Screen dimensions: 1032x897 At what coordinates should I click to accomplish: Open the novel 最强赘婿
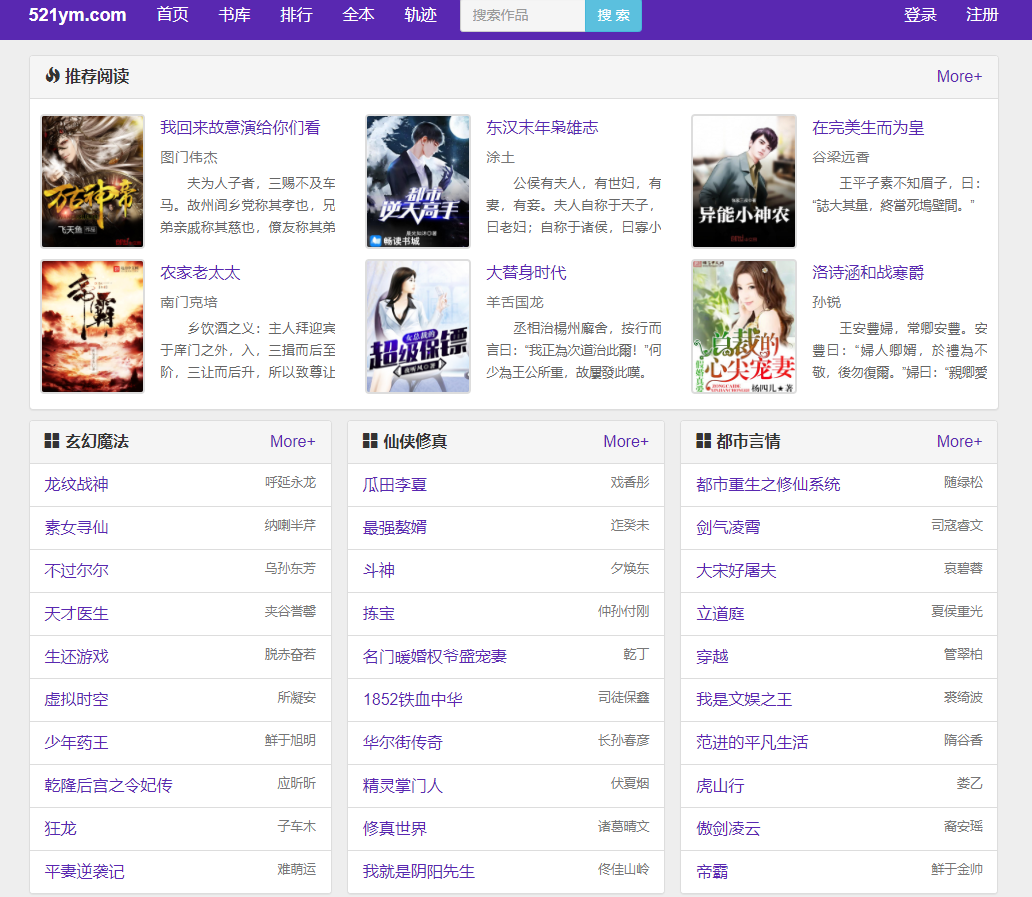pyautogui.click(x=395, y=527)
